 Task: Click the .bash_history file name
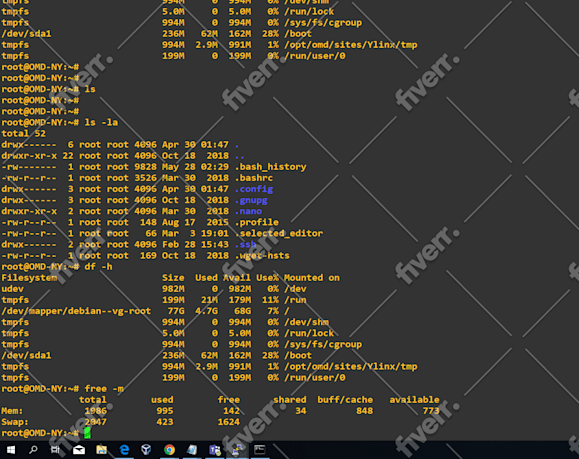[x=271, y=167]
